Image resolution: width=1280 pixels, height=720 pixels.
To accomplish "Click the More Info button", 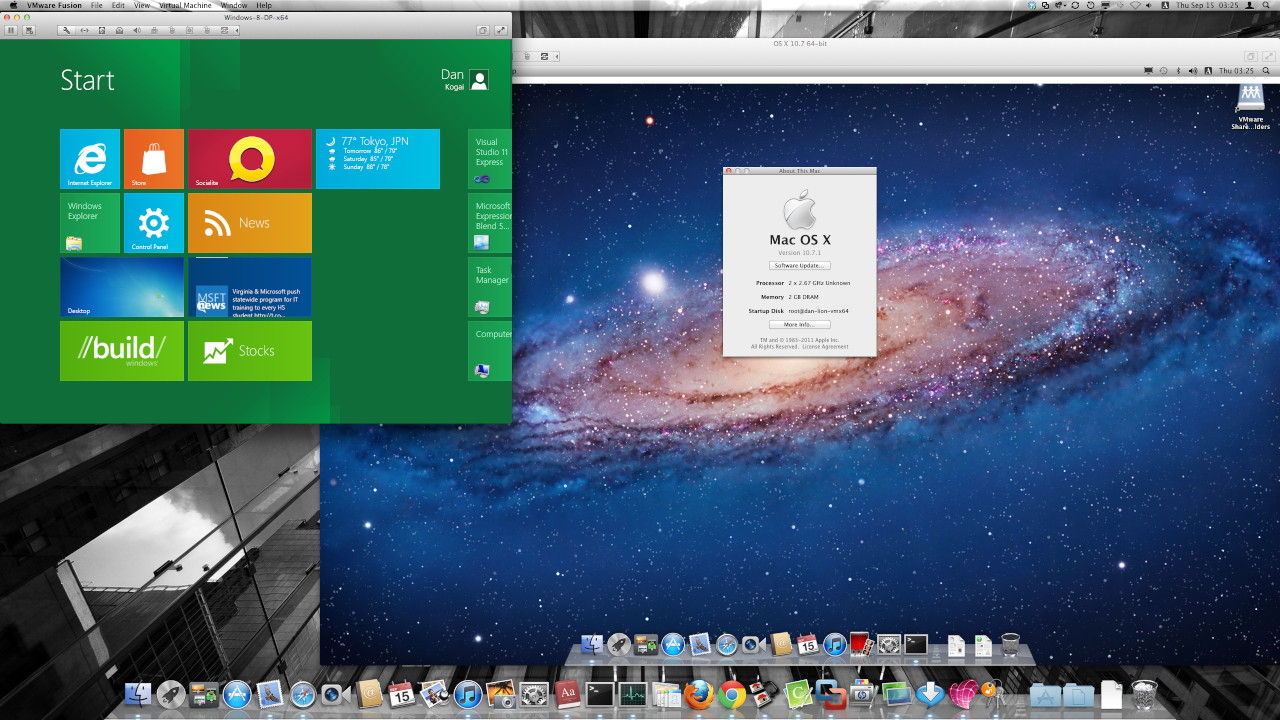I will coord(799,324).
